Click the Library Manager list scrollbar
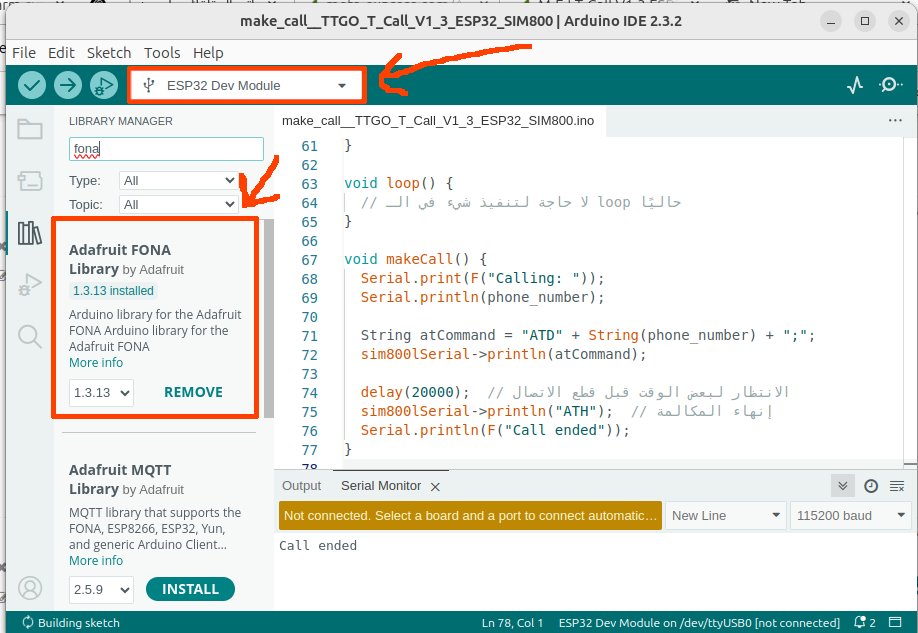The height and width of the screenshot is (633, 918). pyautogui.click(x=269, y=319)
